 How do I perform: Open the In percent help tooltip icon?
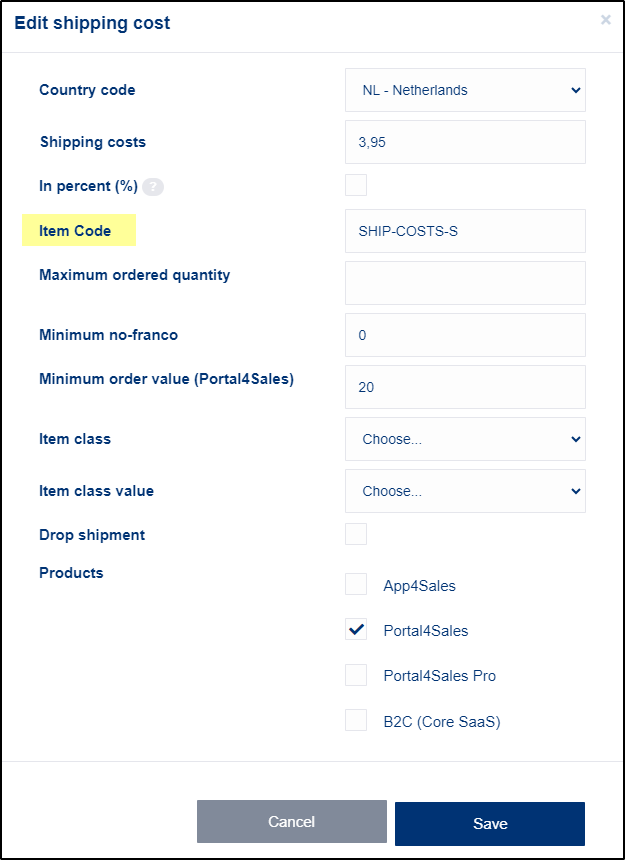(153, 186)
